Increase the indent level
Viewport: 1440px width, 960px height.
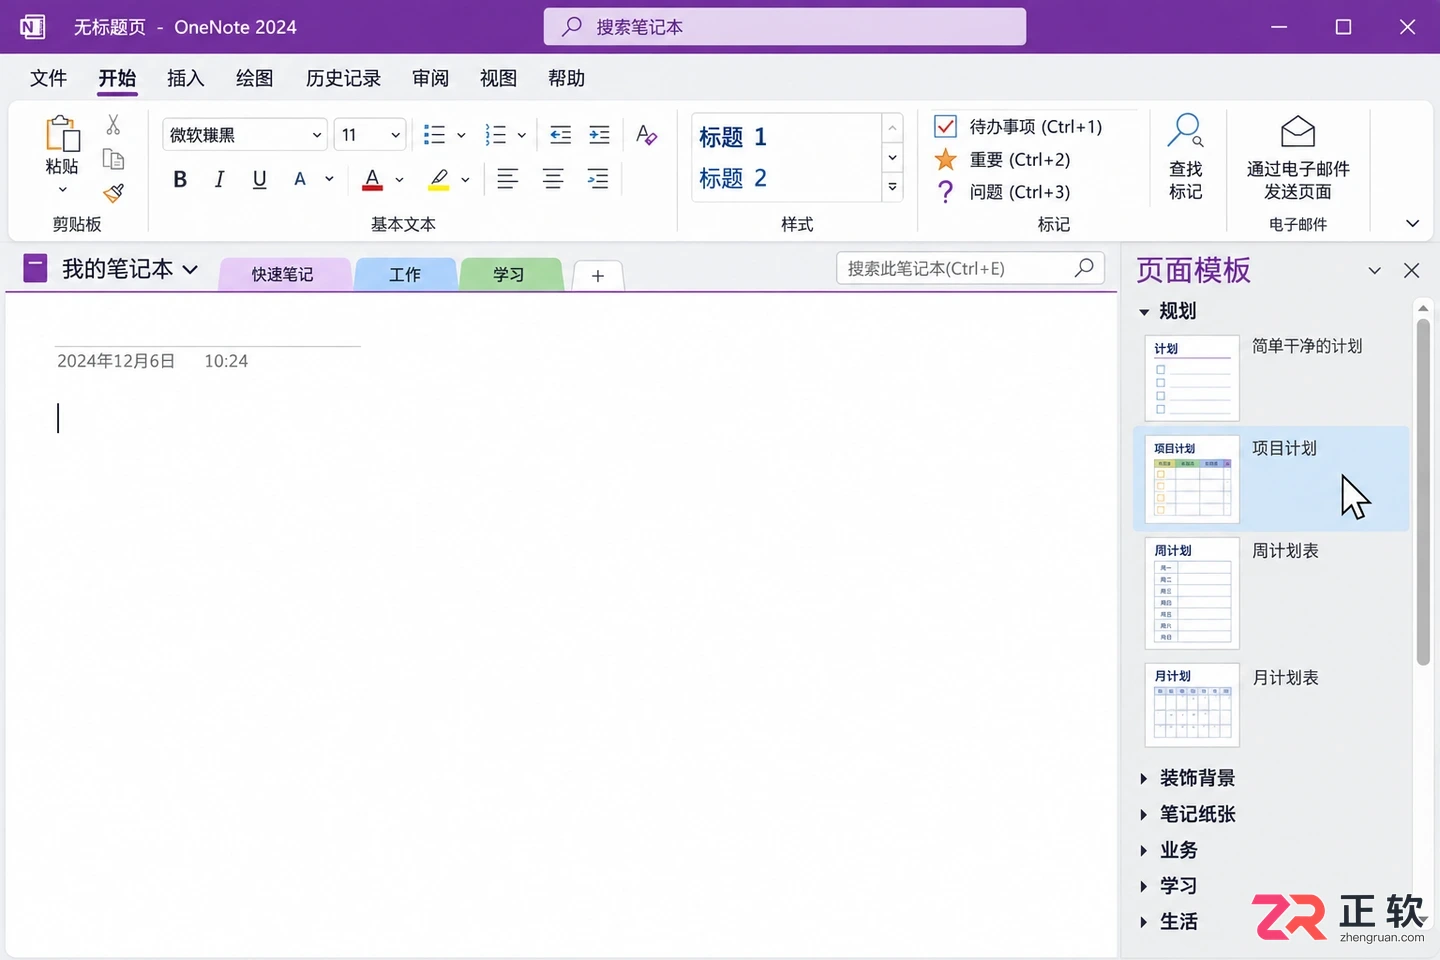599,135
